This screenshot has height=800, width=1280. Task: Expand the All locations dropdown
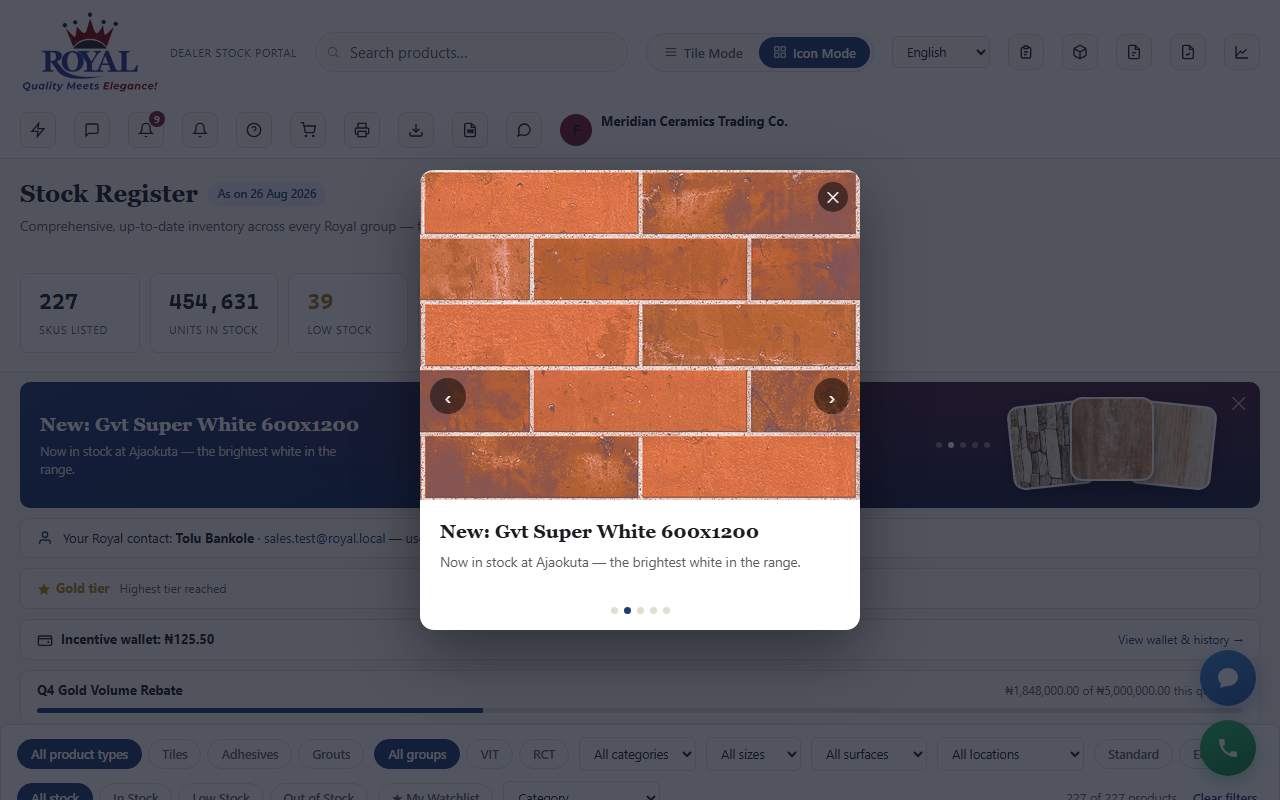coord(1010,754)
